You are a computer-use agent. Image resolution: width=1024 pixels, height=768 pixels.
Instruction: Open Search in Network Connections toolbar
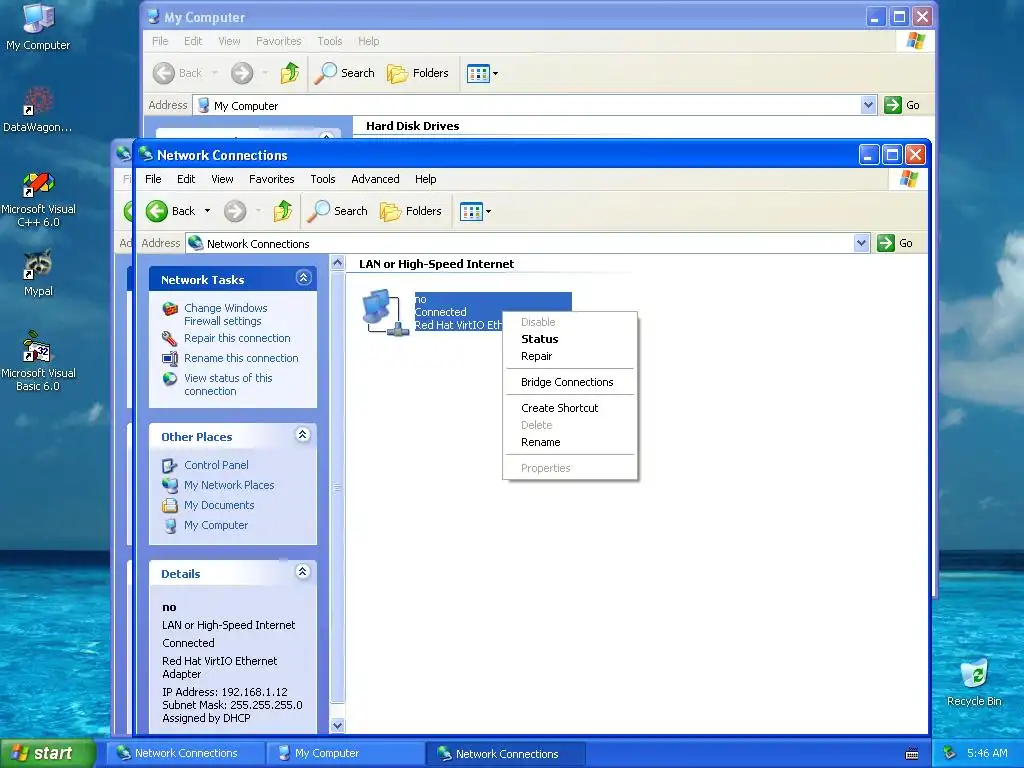coord(338,211)
